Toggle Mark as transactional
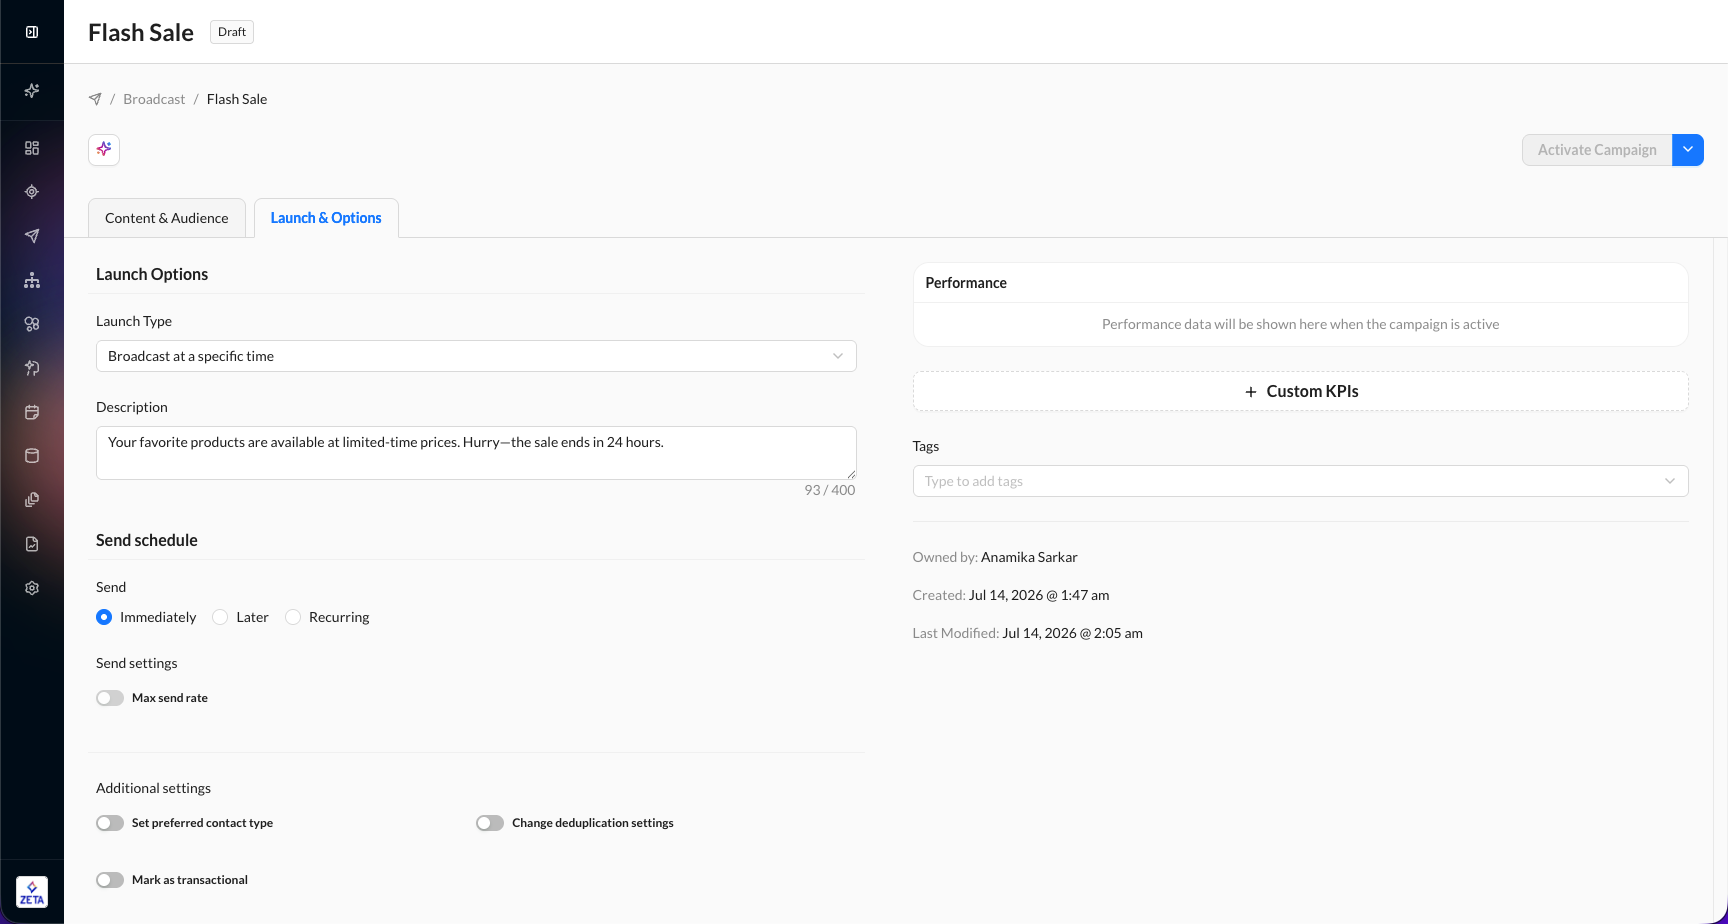Screen dimensions: 1728x924 pyautogui.click(x=110, y=880)
